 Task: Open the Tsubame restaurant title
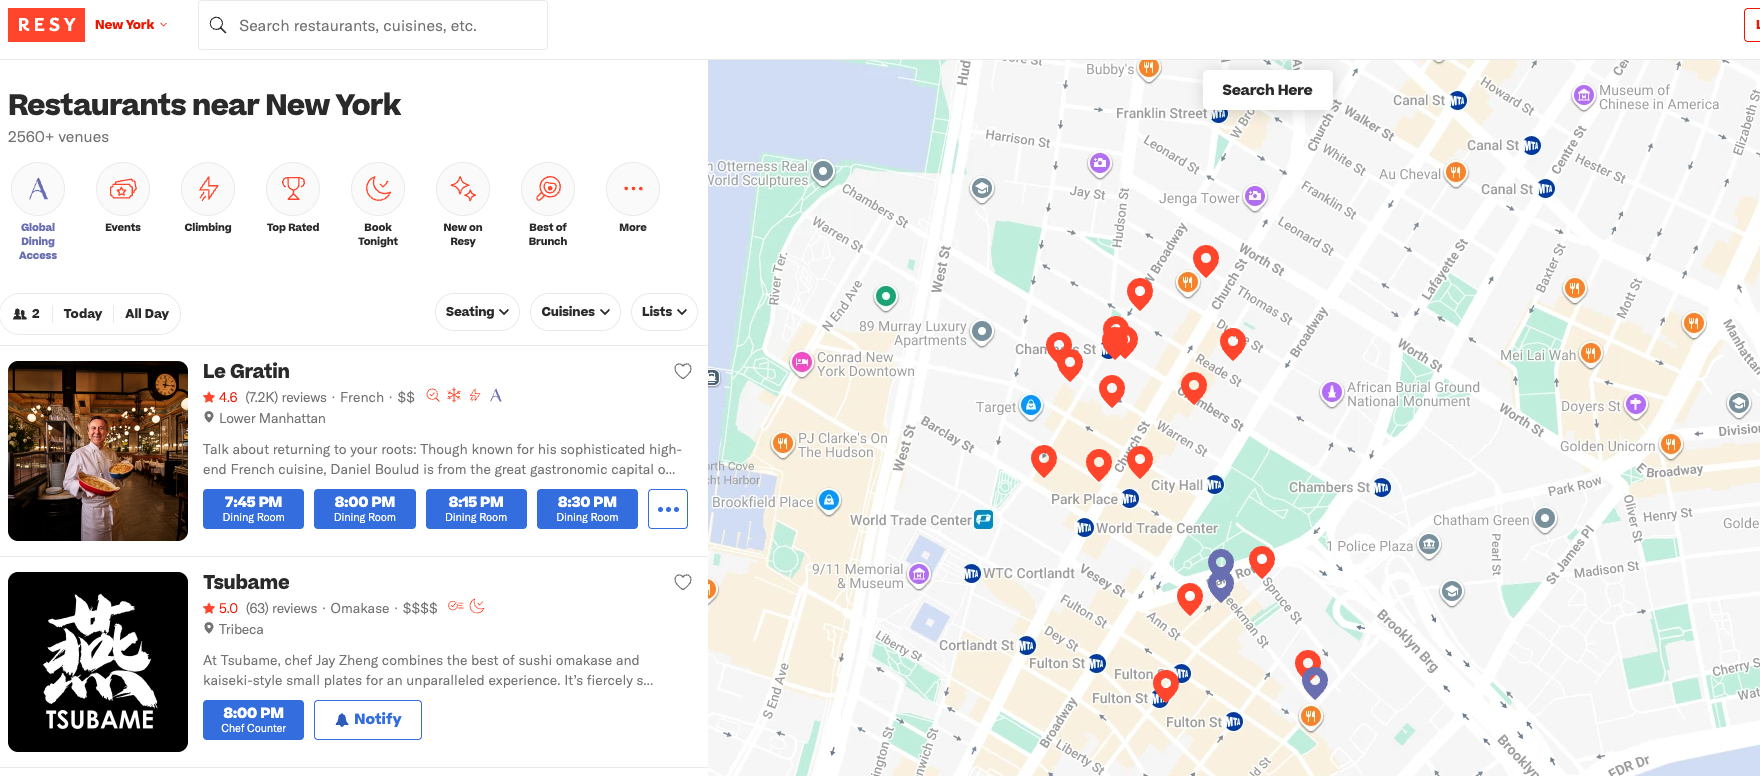coord(246,582)
